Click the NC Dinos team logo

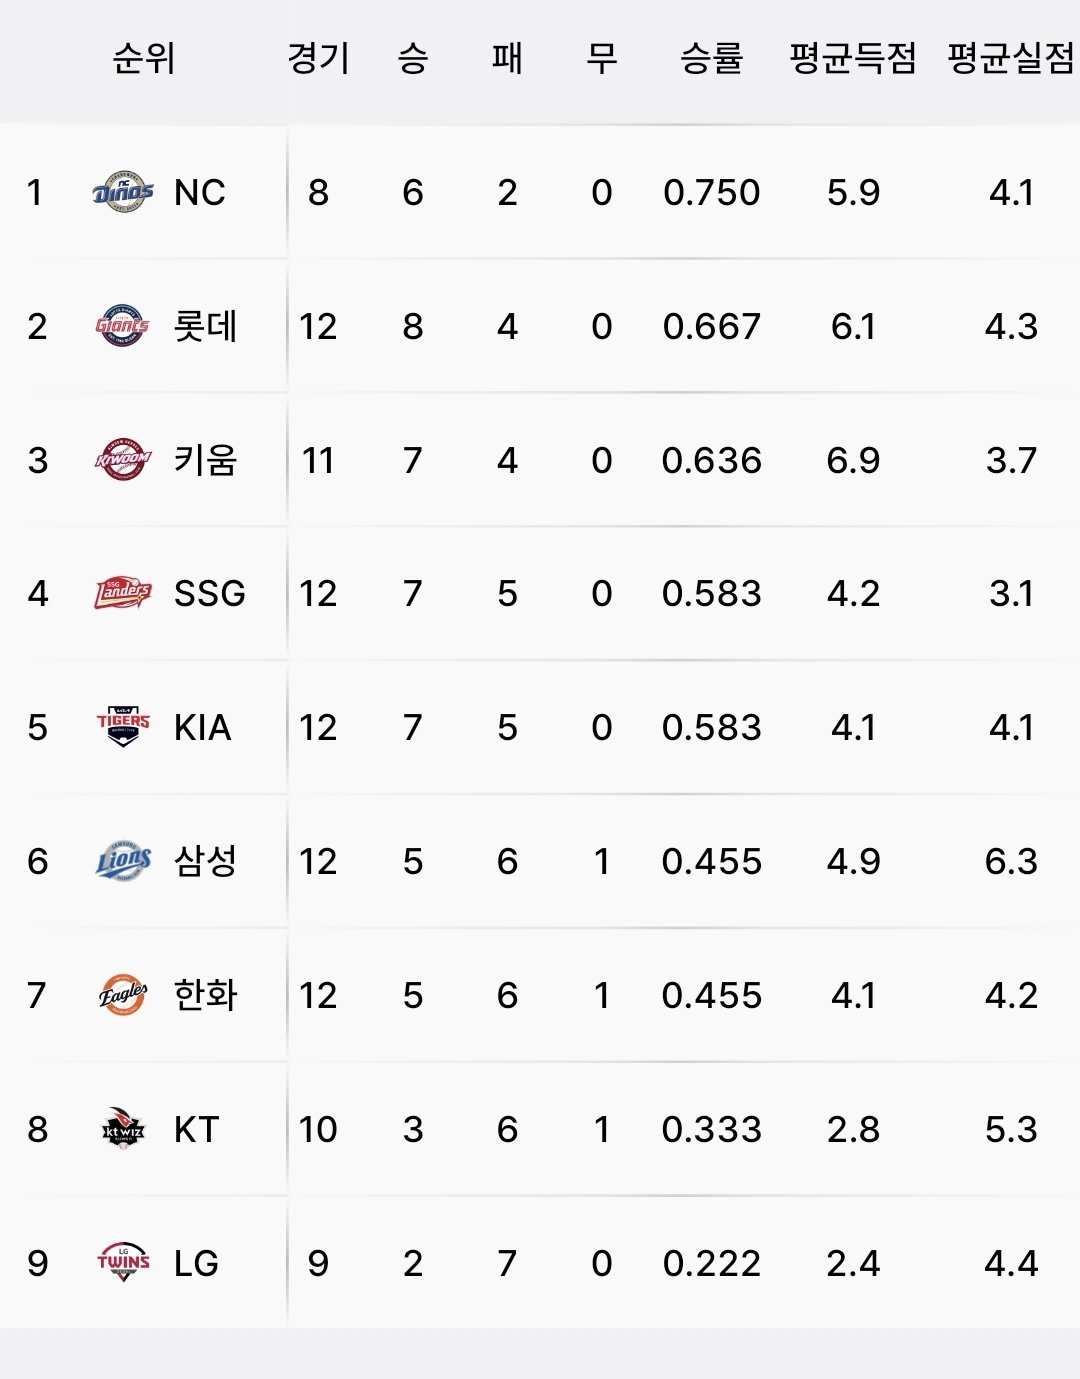coord(123,192)
